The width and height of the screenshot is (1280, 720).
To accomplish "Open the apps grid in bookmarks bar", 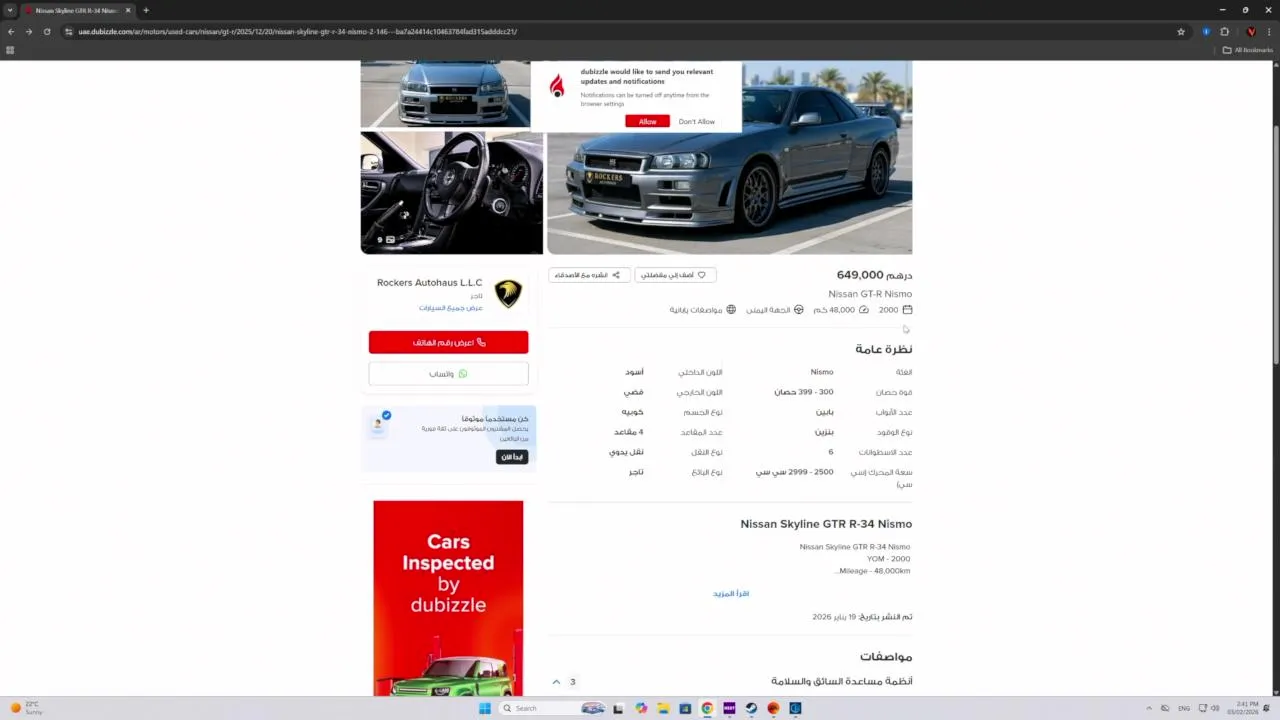I will pyautogui.click(x=10, y=50).
